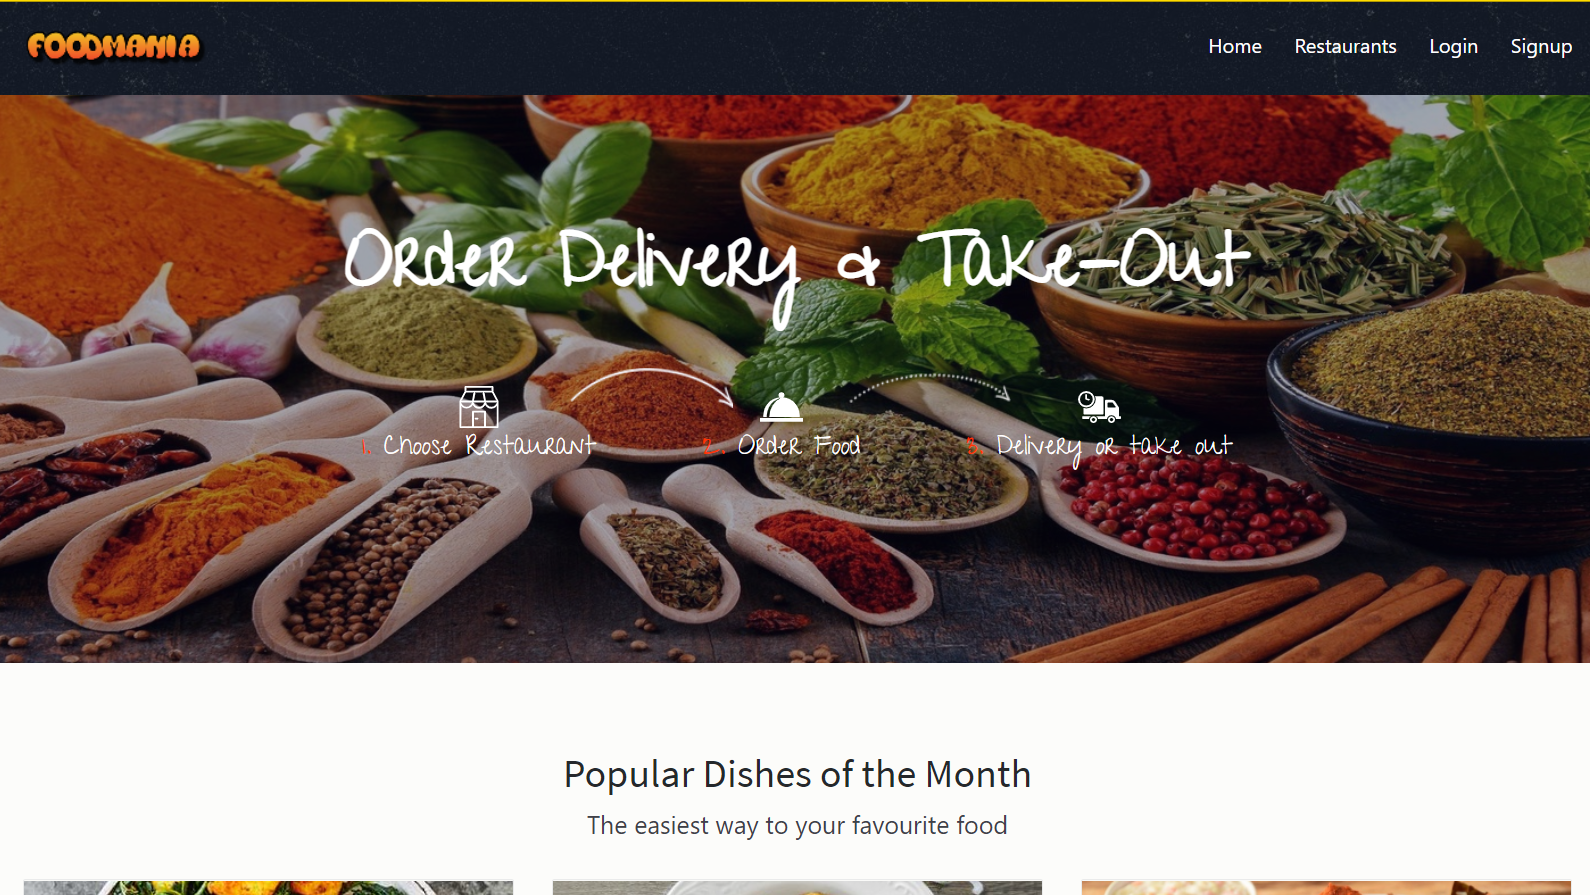Open the Login link
The width and height of the screenshot is (1590, 895).
tap(1453, 46)
